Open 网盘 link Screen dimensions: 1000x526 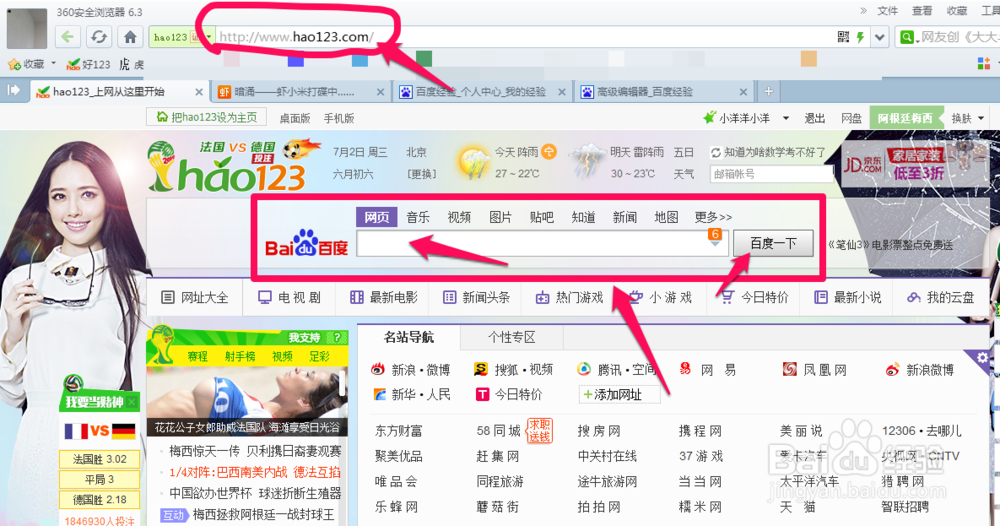click(851, 118)
